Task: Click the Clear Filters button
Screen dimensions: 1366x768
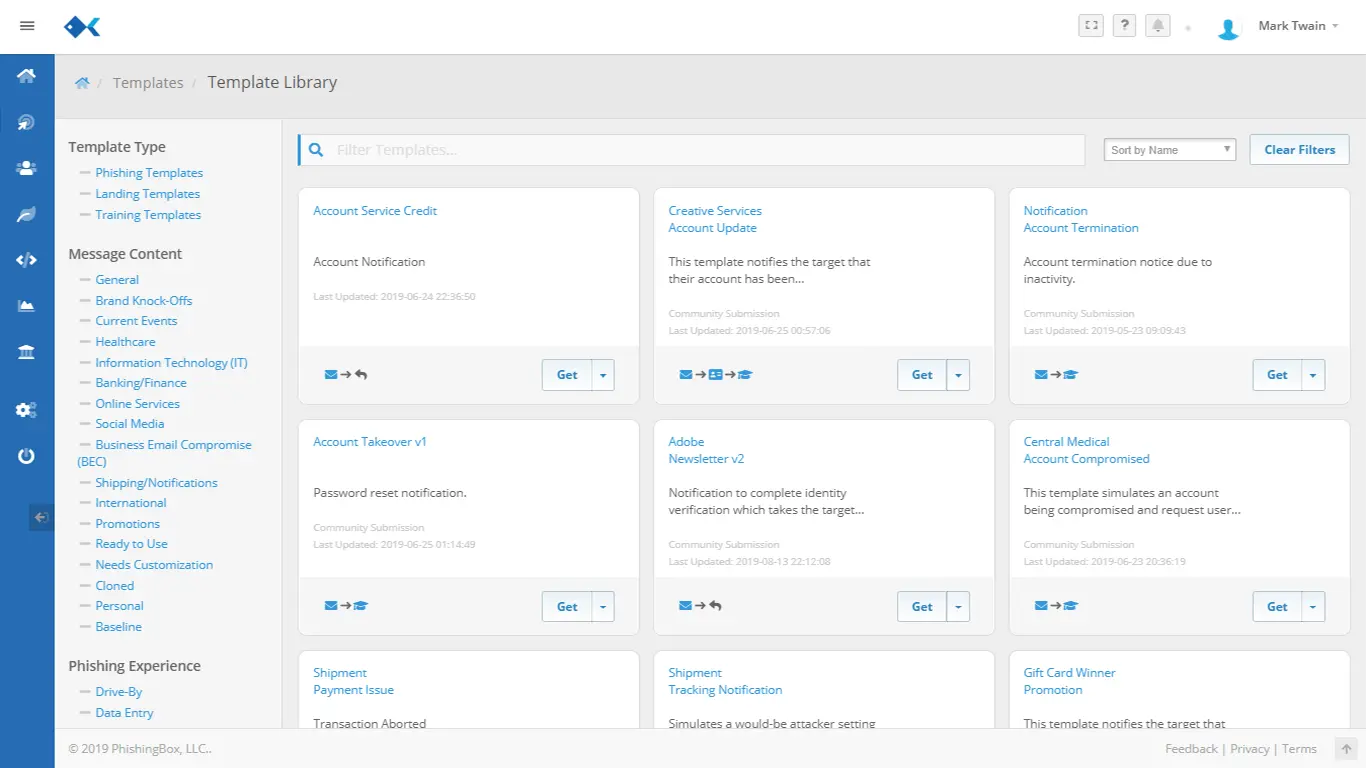Action: [1299, 150]
